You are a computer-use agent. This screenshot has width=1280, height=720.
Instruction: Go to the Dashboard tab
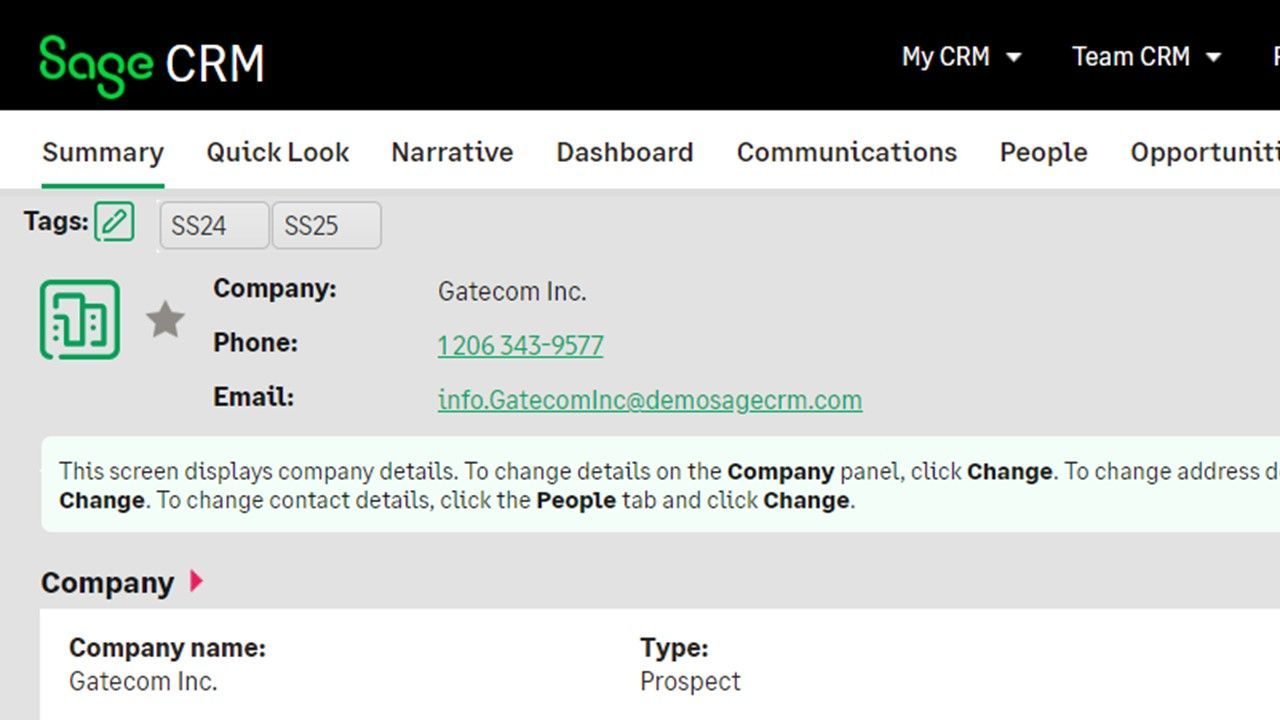625,152
